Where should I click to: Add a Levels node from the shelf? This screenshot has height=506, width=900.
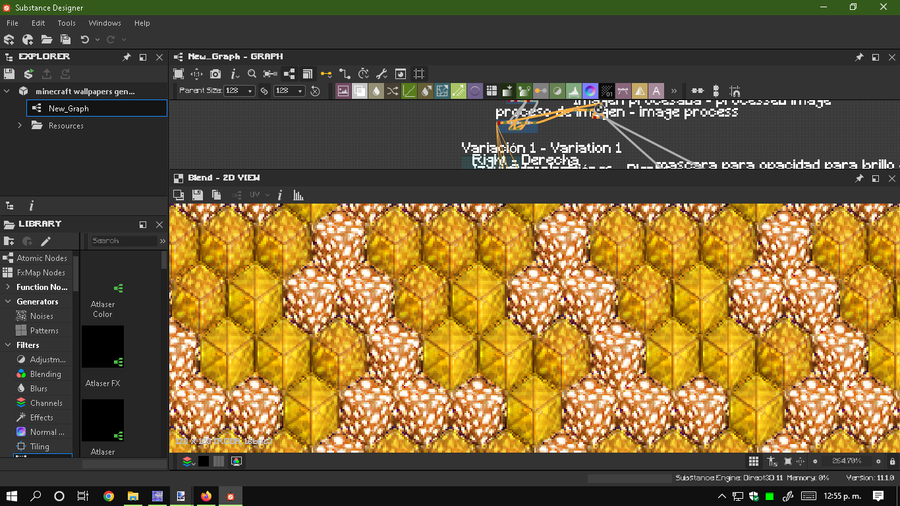click(x=573, y=91)
